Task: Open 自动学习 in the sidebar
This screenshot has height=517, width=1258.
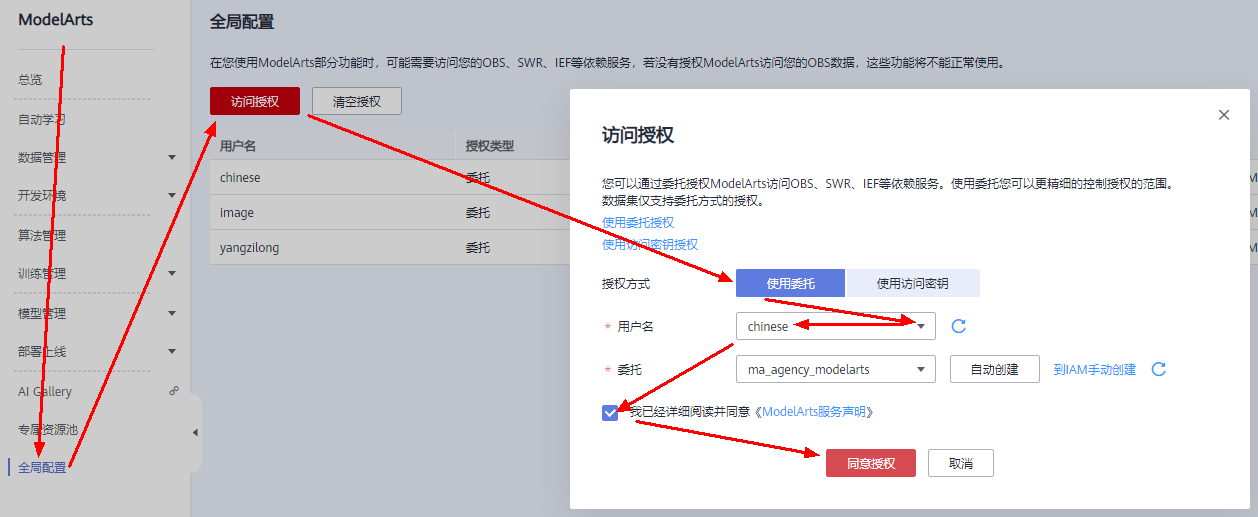Action: click(x=42, y=119)
